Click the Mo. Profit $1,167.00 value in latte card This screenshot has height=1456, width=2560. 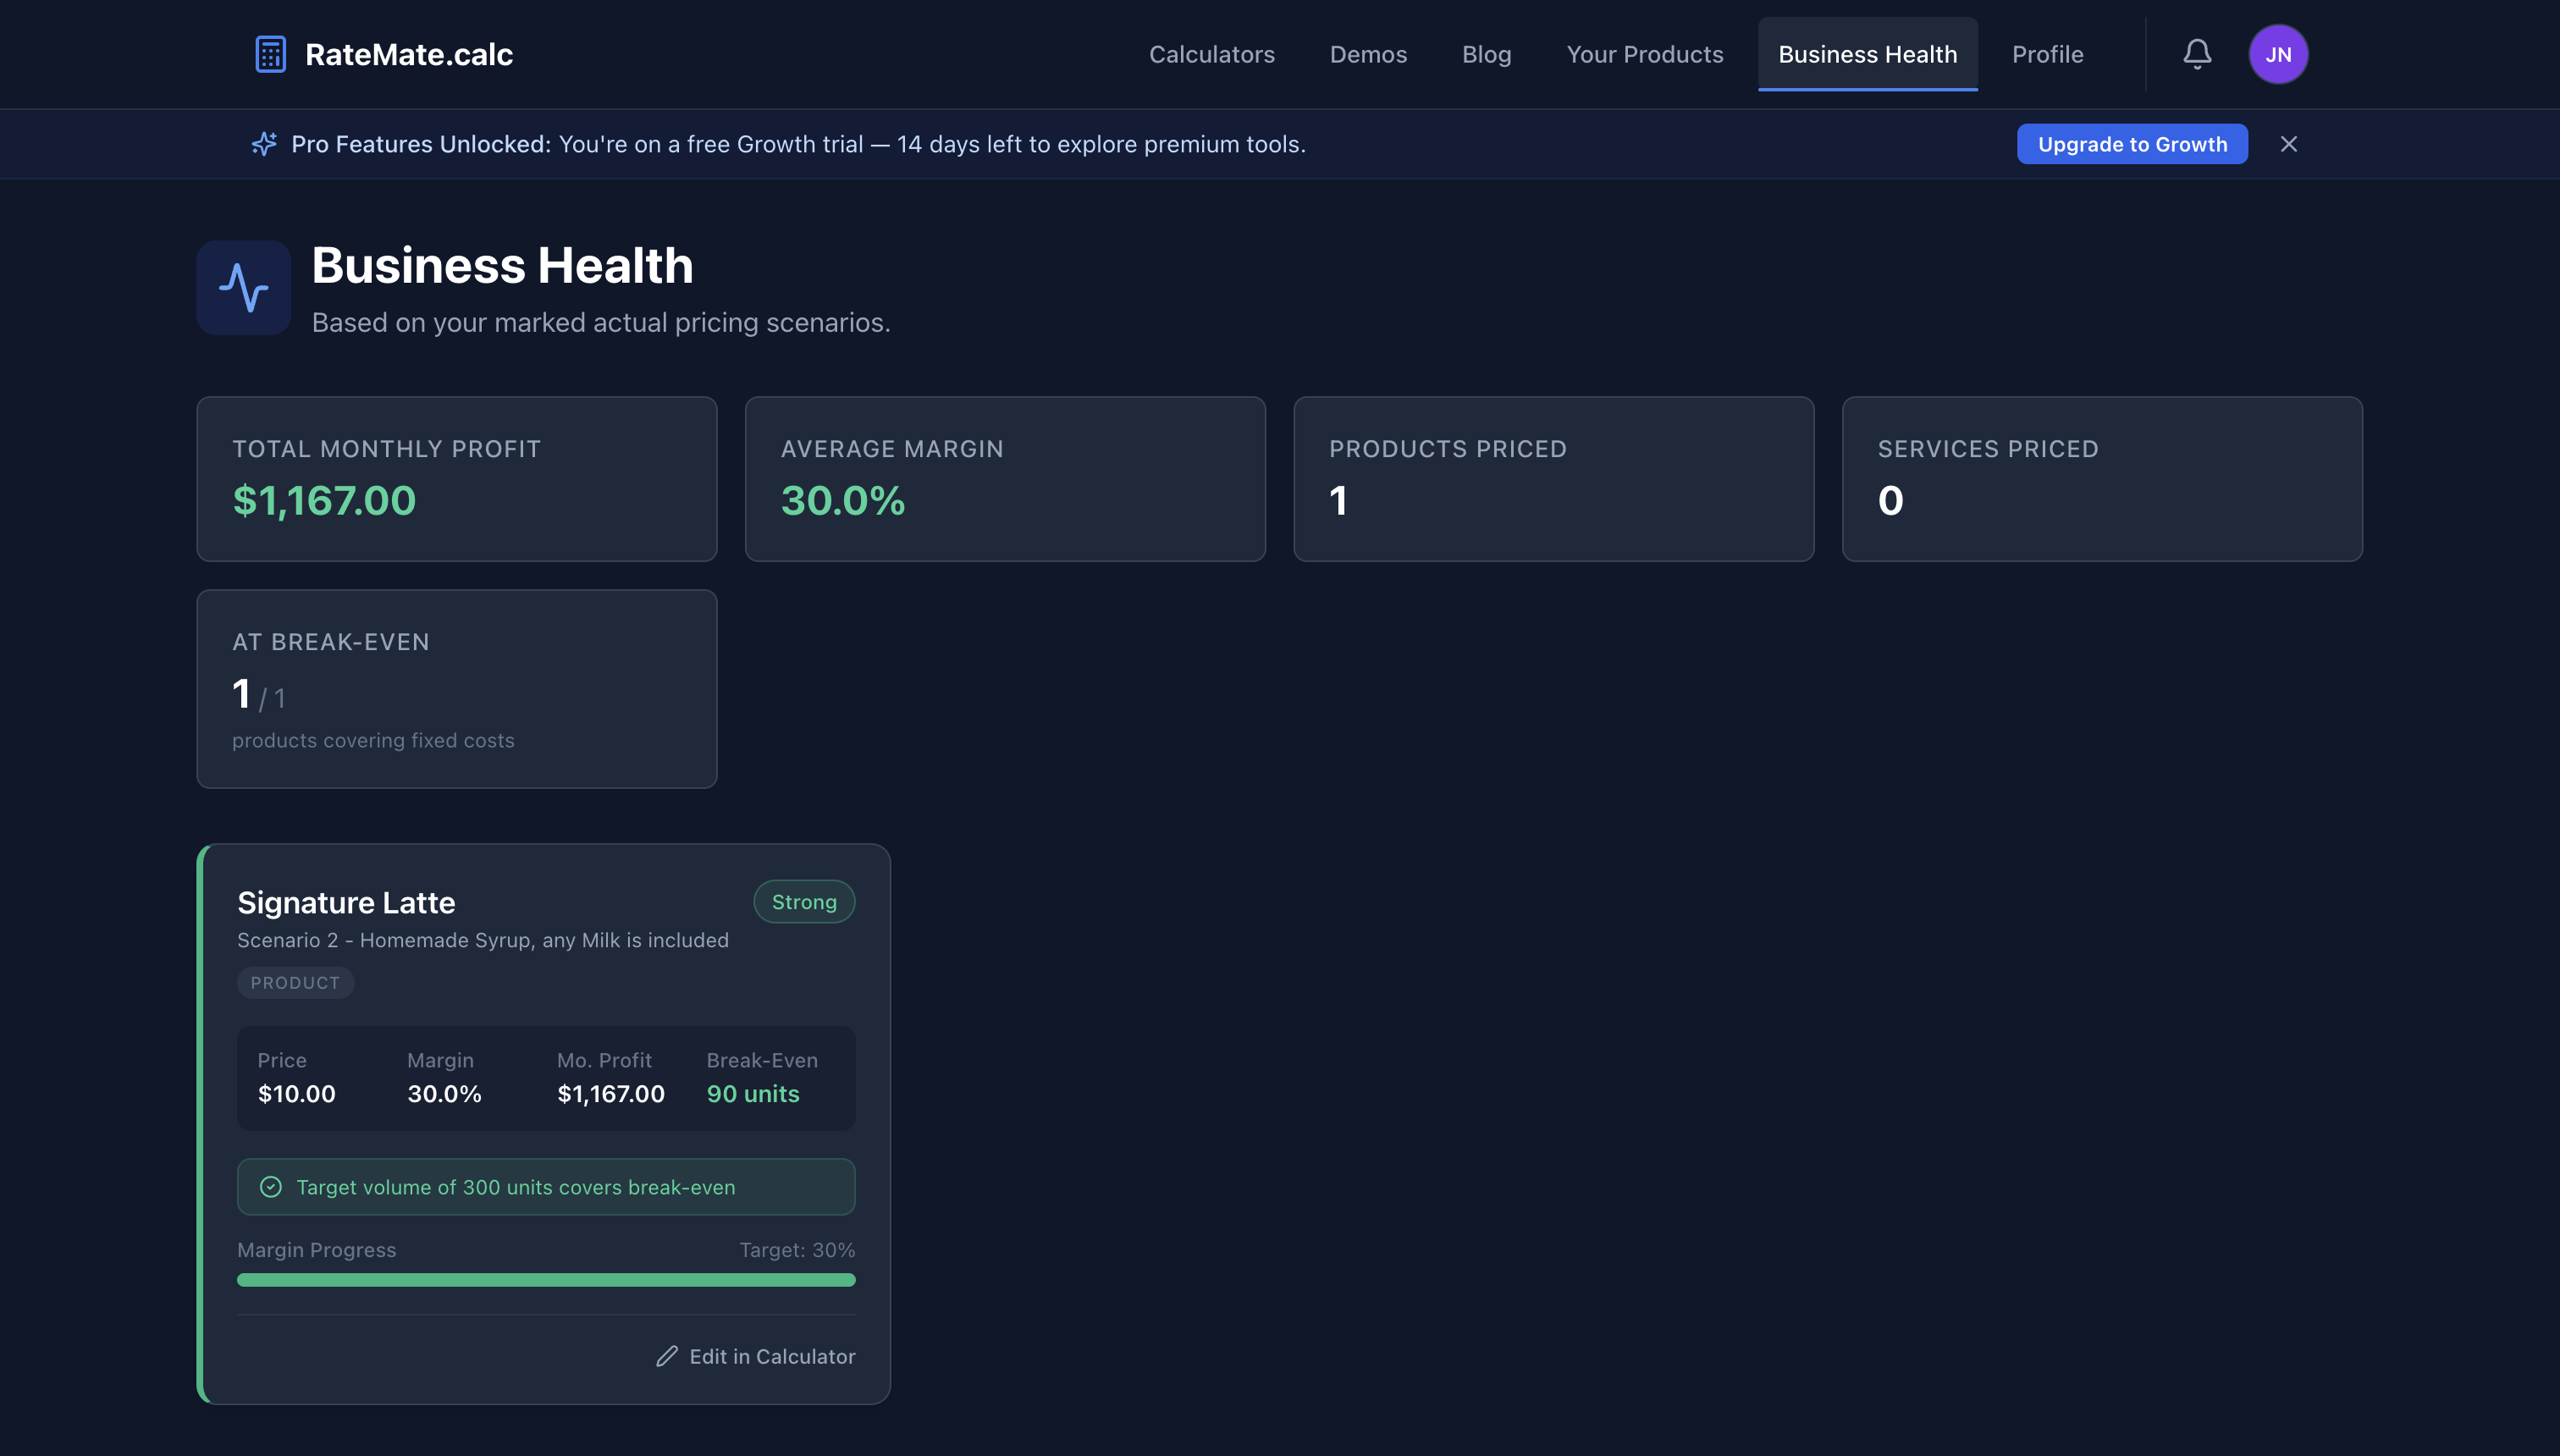pos(611,1094)
